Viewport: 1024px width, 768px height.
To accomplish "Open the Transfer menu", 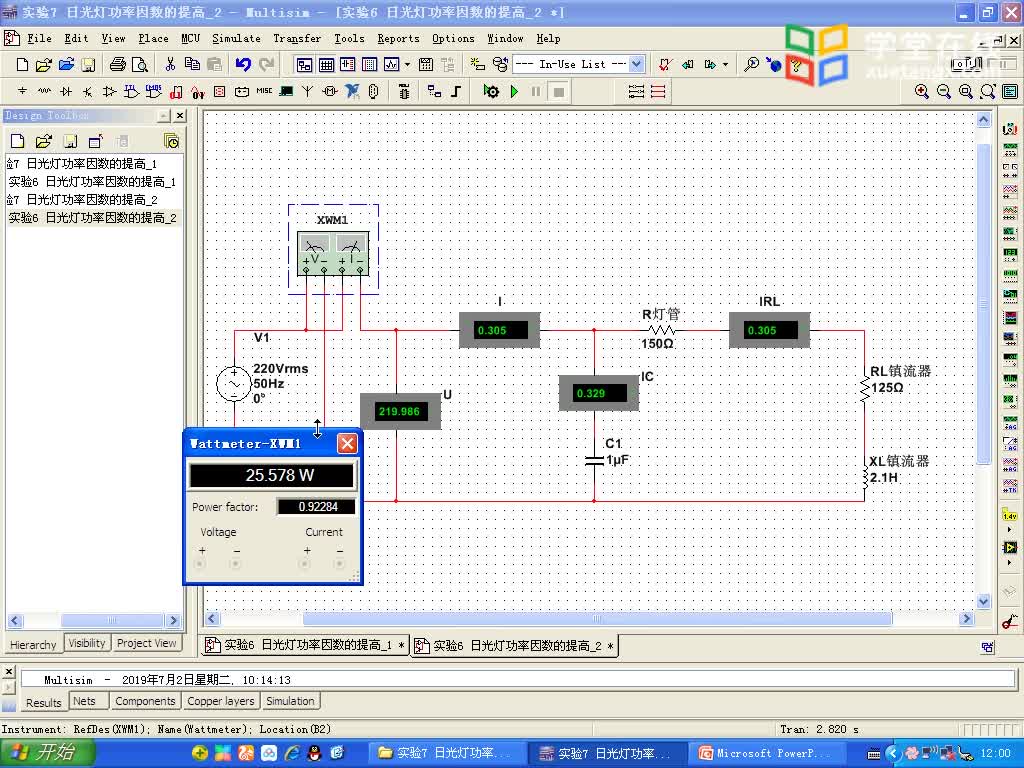I will (x=297, y=39).
